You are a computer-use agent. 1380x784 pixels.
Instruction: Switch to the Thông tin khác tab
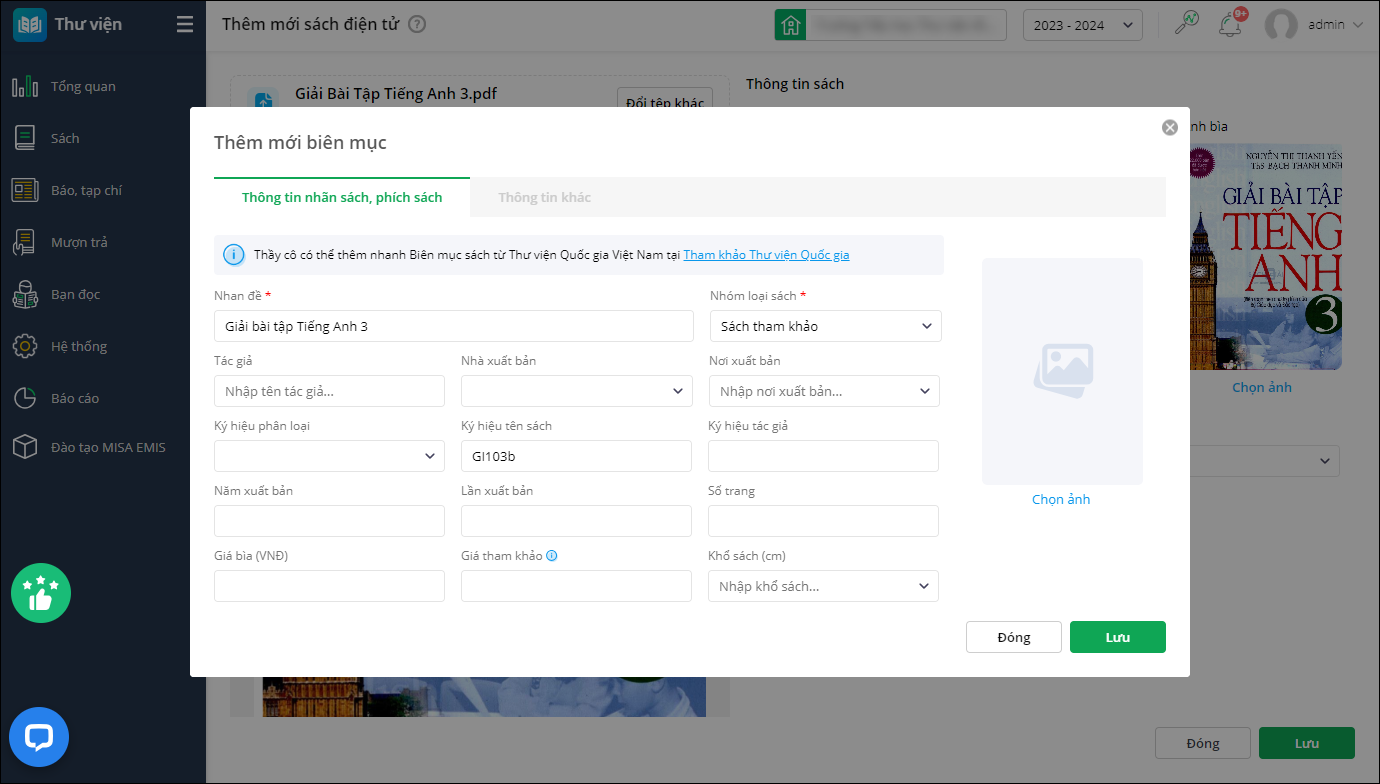tap(545, 198)
